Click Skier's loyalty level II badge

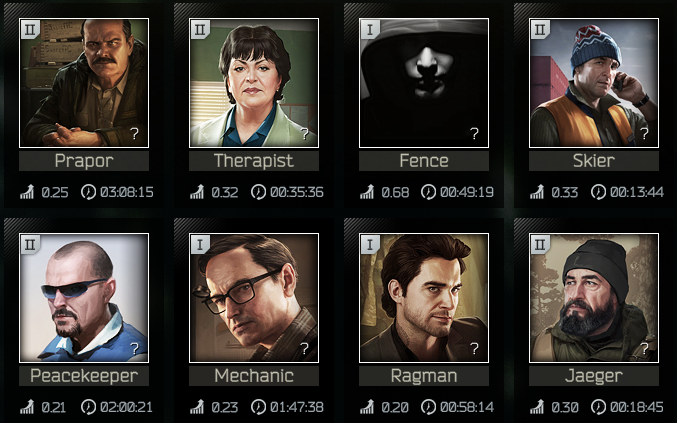click(x=540, y=29)
